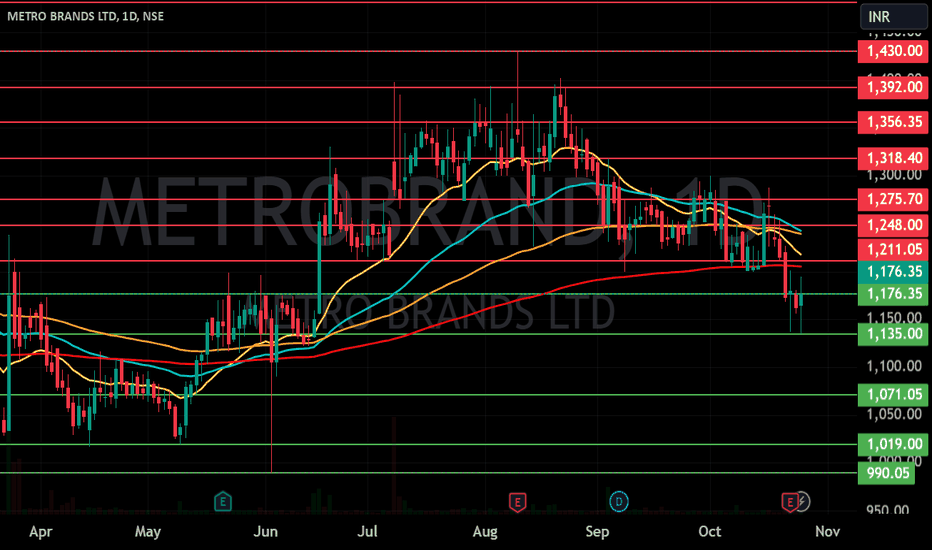Open the red earnings E marker in August
The image size is (932, 550).
[517, 502]
